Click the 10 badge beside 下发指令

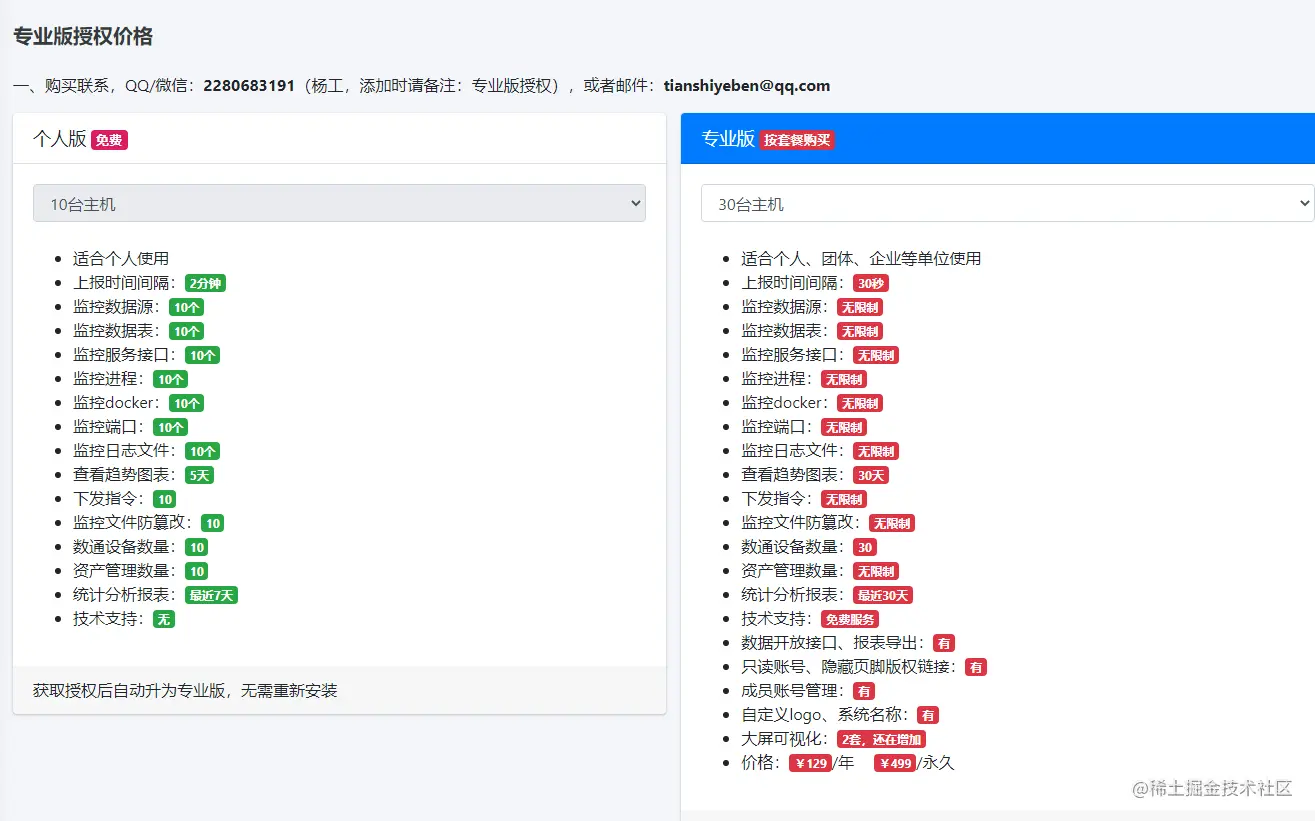165,499
